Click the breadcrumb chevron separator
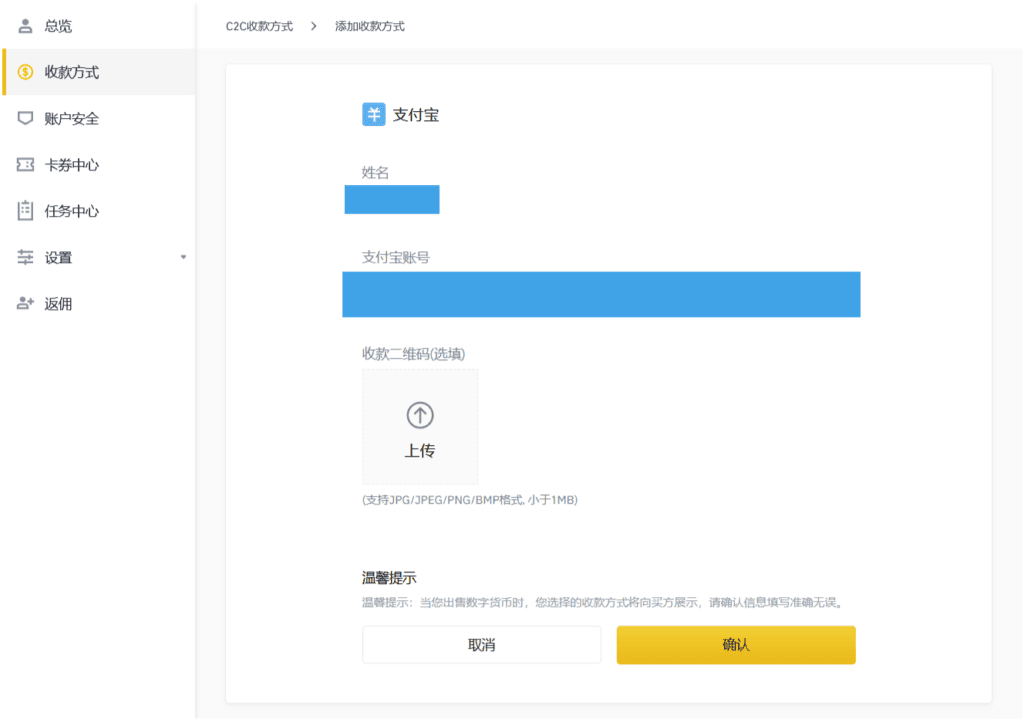Screen dimensions: 1024x719 pos(314,26)
